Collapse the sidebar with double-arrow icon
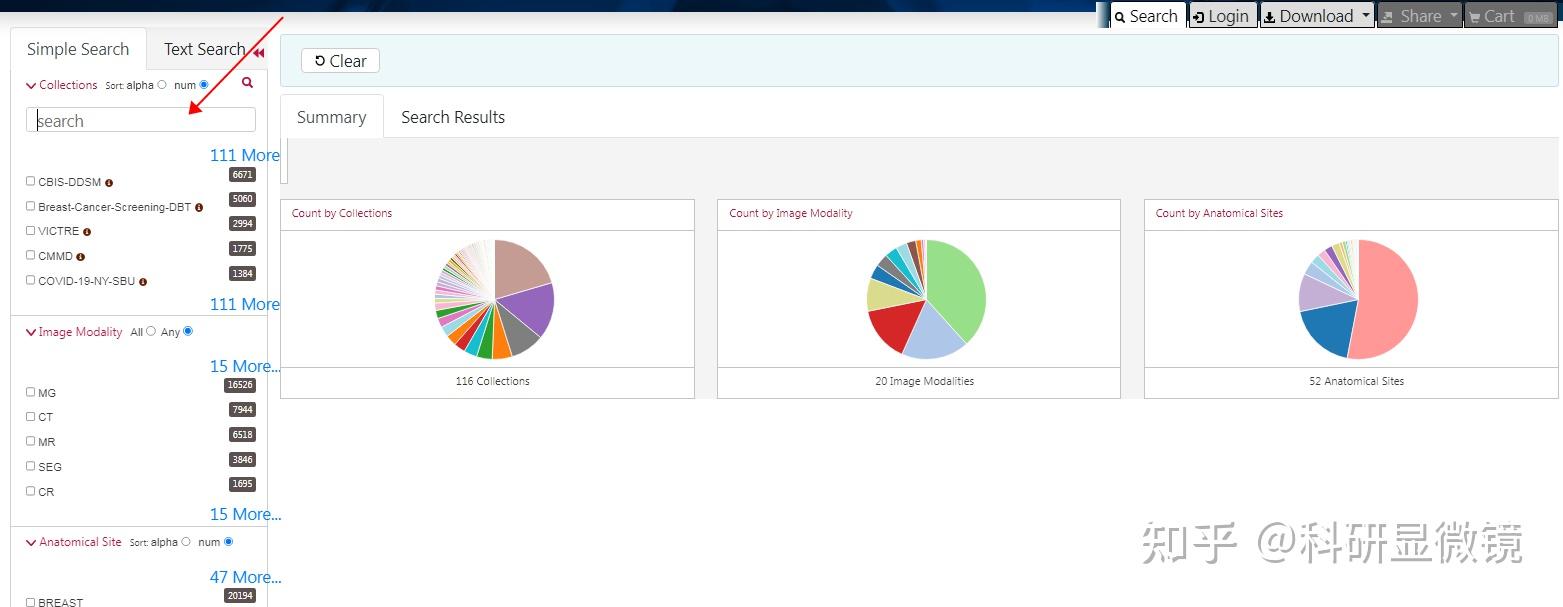 point(259,53)
